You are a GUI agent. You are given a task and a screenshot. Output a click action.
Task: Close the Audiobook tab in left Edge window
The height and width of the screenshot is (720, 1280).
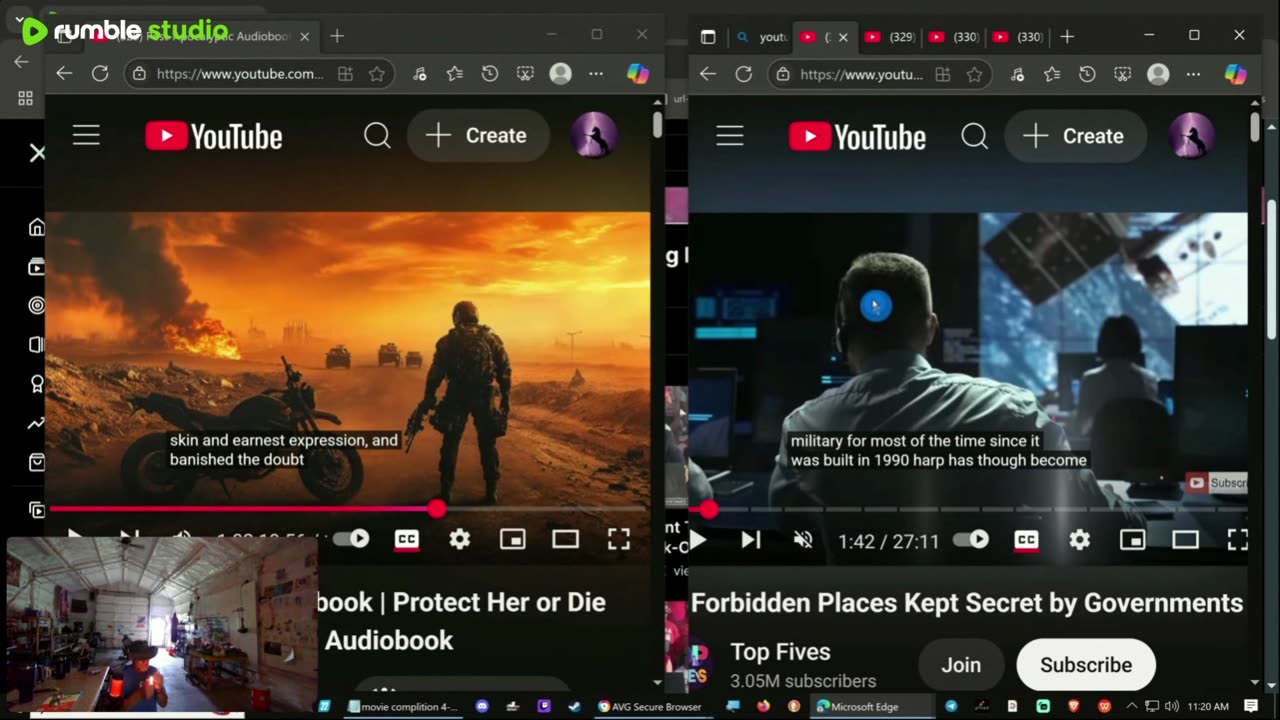304,36
